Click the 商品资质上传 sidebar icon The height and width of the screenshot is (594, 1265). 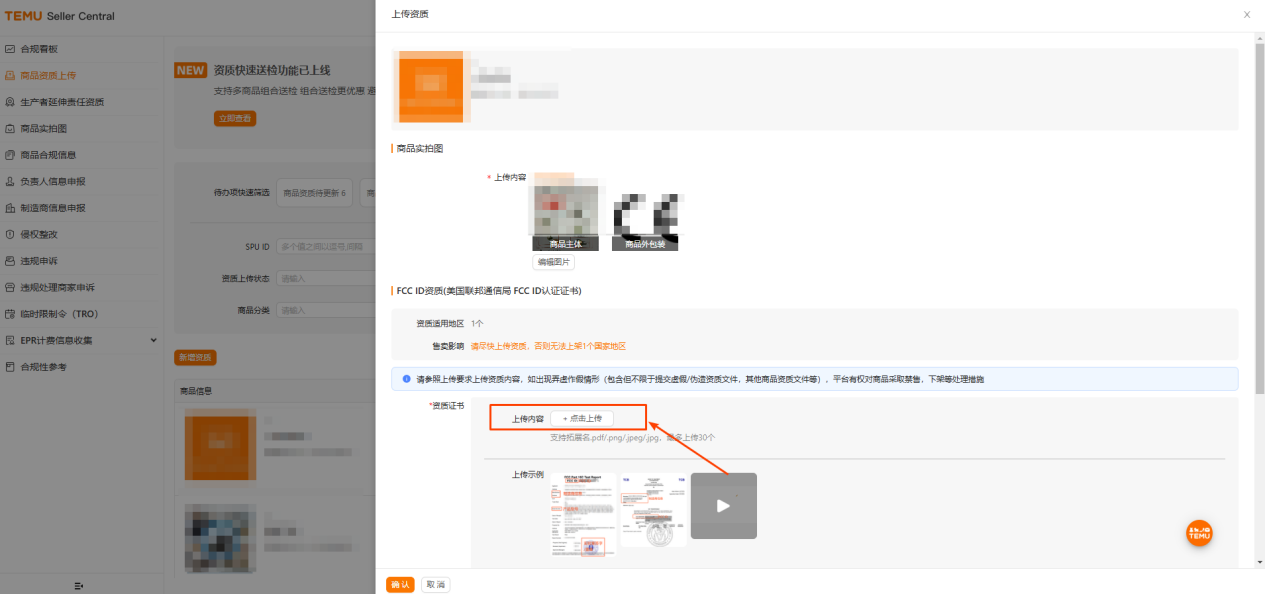click(12, 75)
